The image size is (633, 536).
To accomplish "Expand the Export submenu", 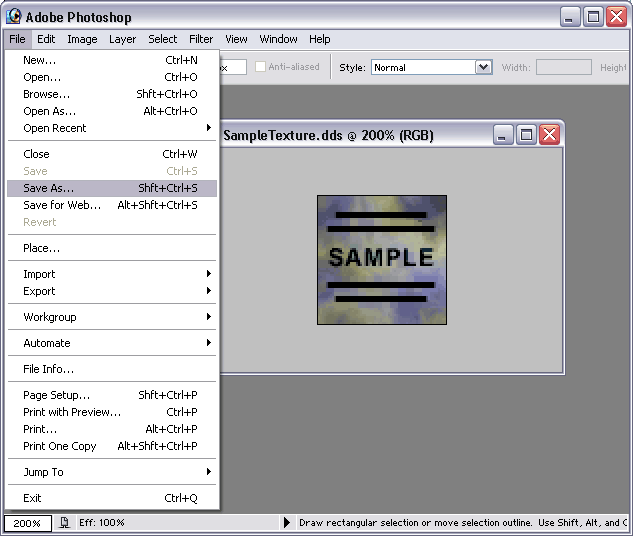I will 112,291.
